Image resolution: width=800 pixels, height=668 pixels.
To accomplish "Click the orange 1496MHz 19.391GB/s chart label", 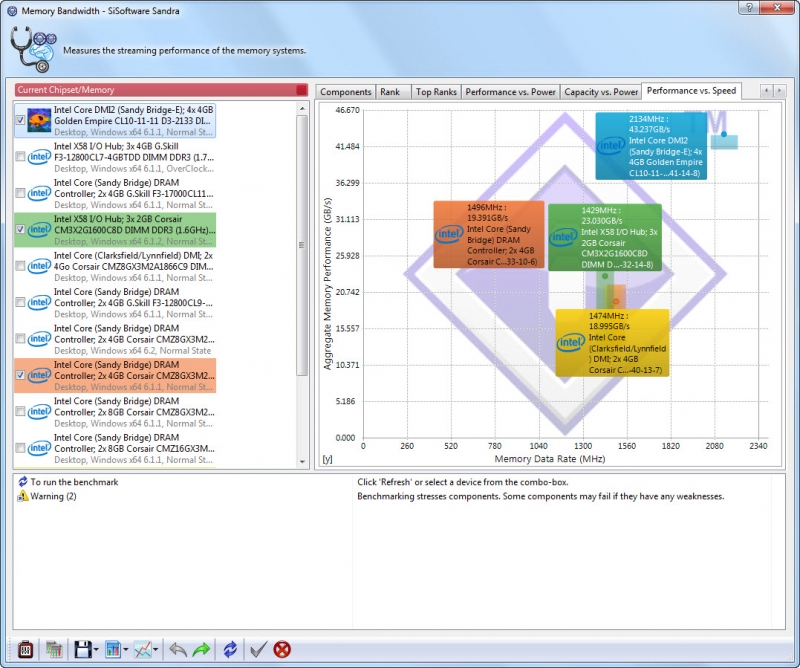I will click(x=489, y=234).
